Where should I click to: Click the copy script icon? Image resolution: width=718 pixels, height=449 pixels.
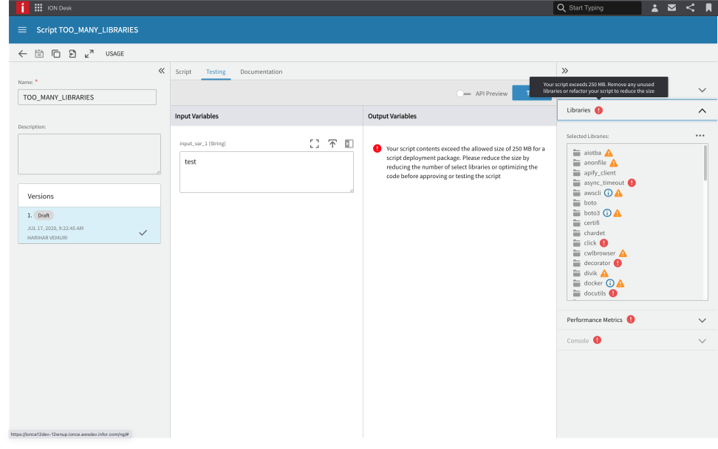(56, 53)
